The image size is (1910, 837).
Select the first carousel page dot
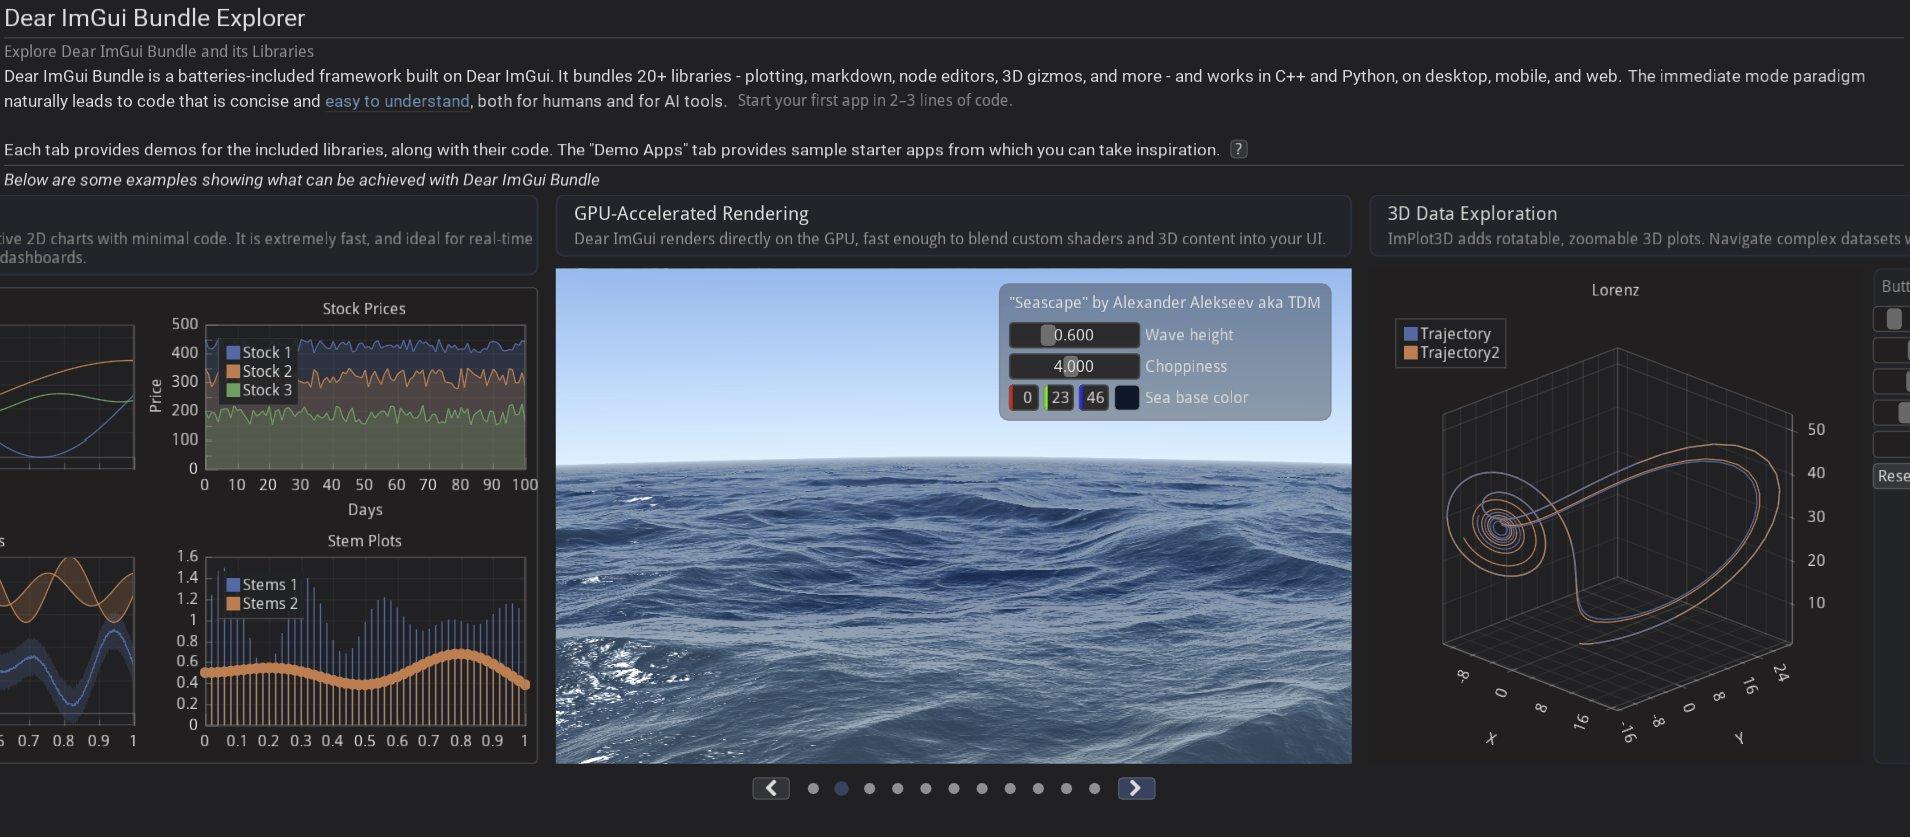click(x=813, y=789)
